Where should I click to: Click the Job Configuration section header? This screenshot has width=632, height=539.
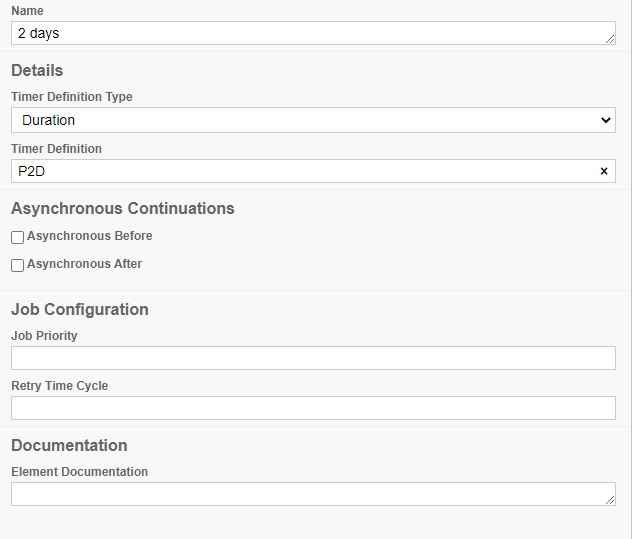click(x=80, y=310)
